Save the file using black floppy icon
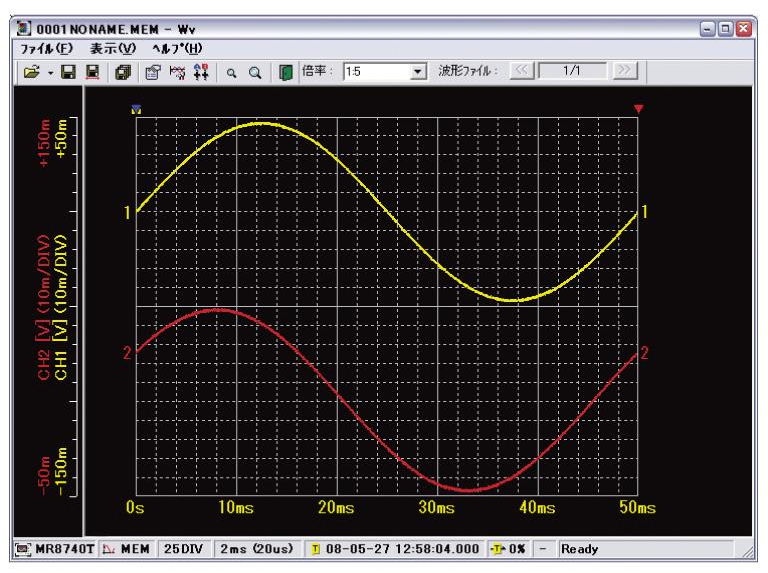The width and height of the screenshot is (768, 573). [68, 72]
